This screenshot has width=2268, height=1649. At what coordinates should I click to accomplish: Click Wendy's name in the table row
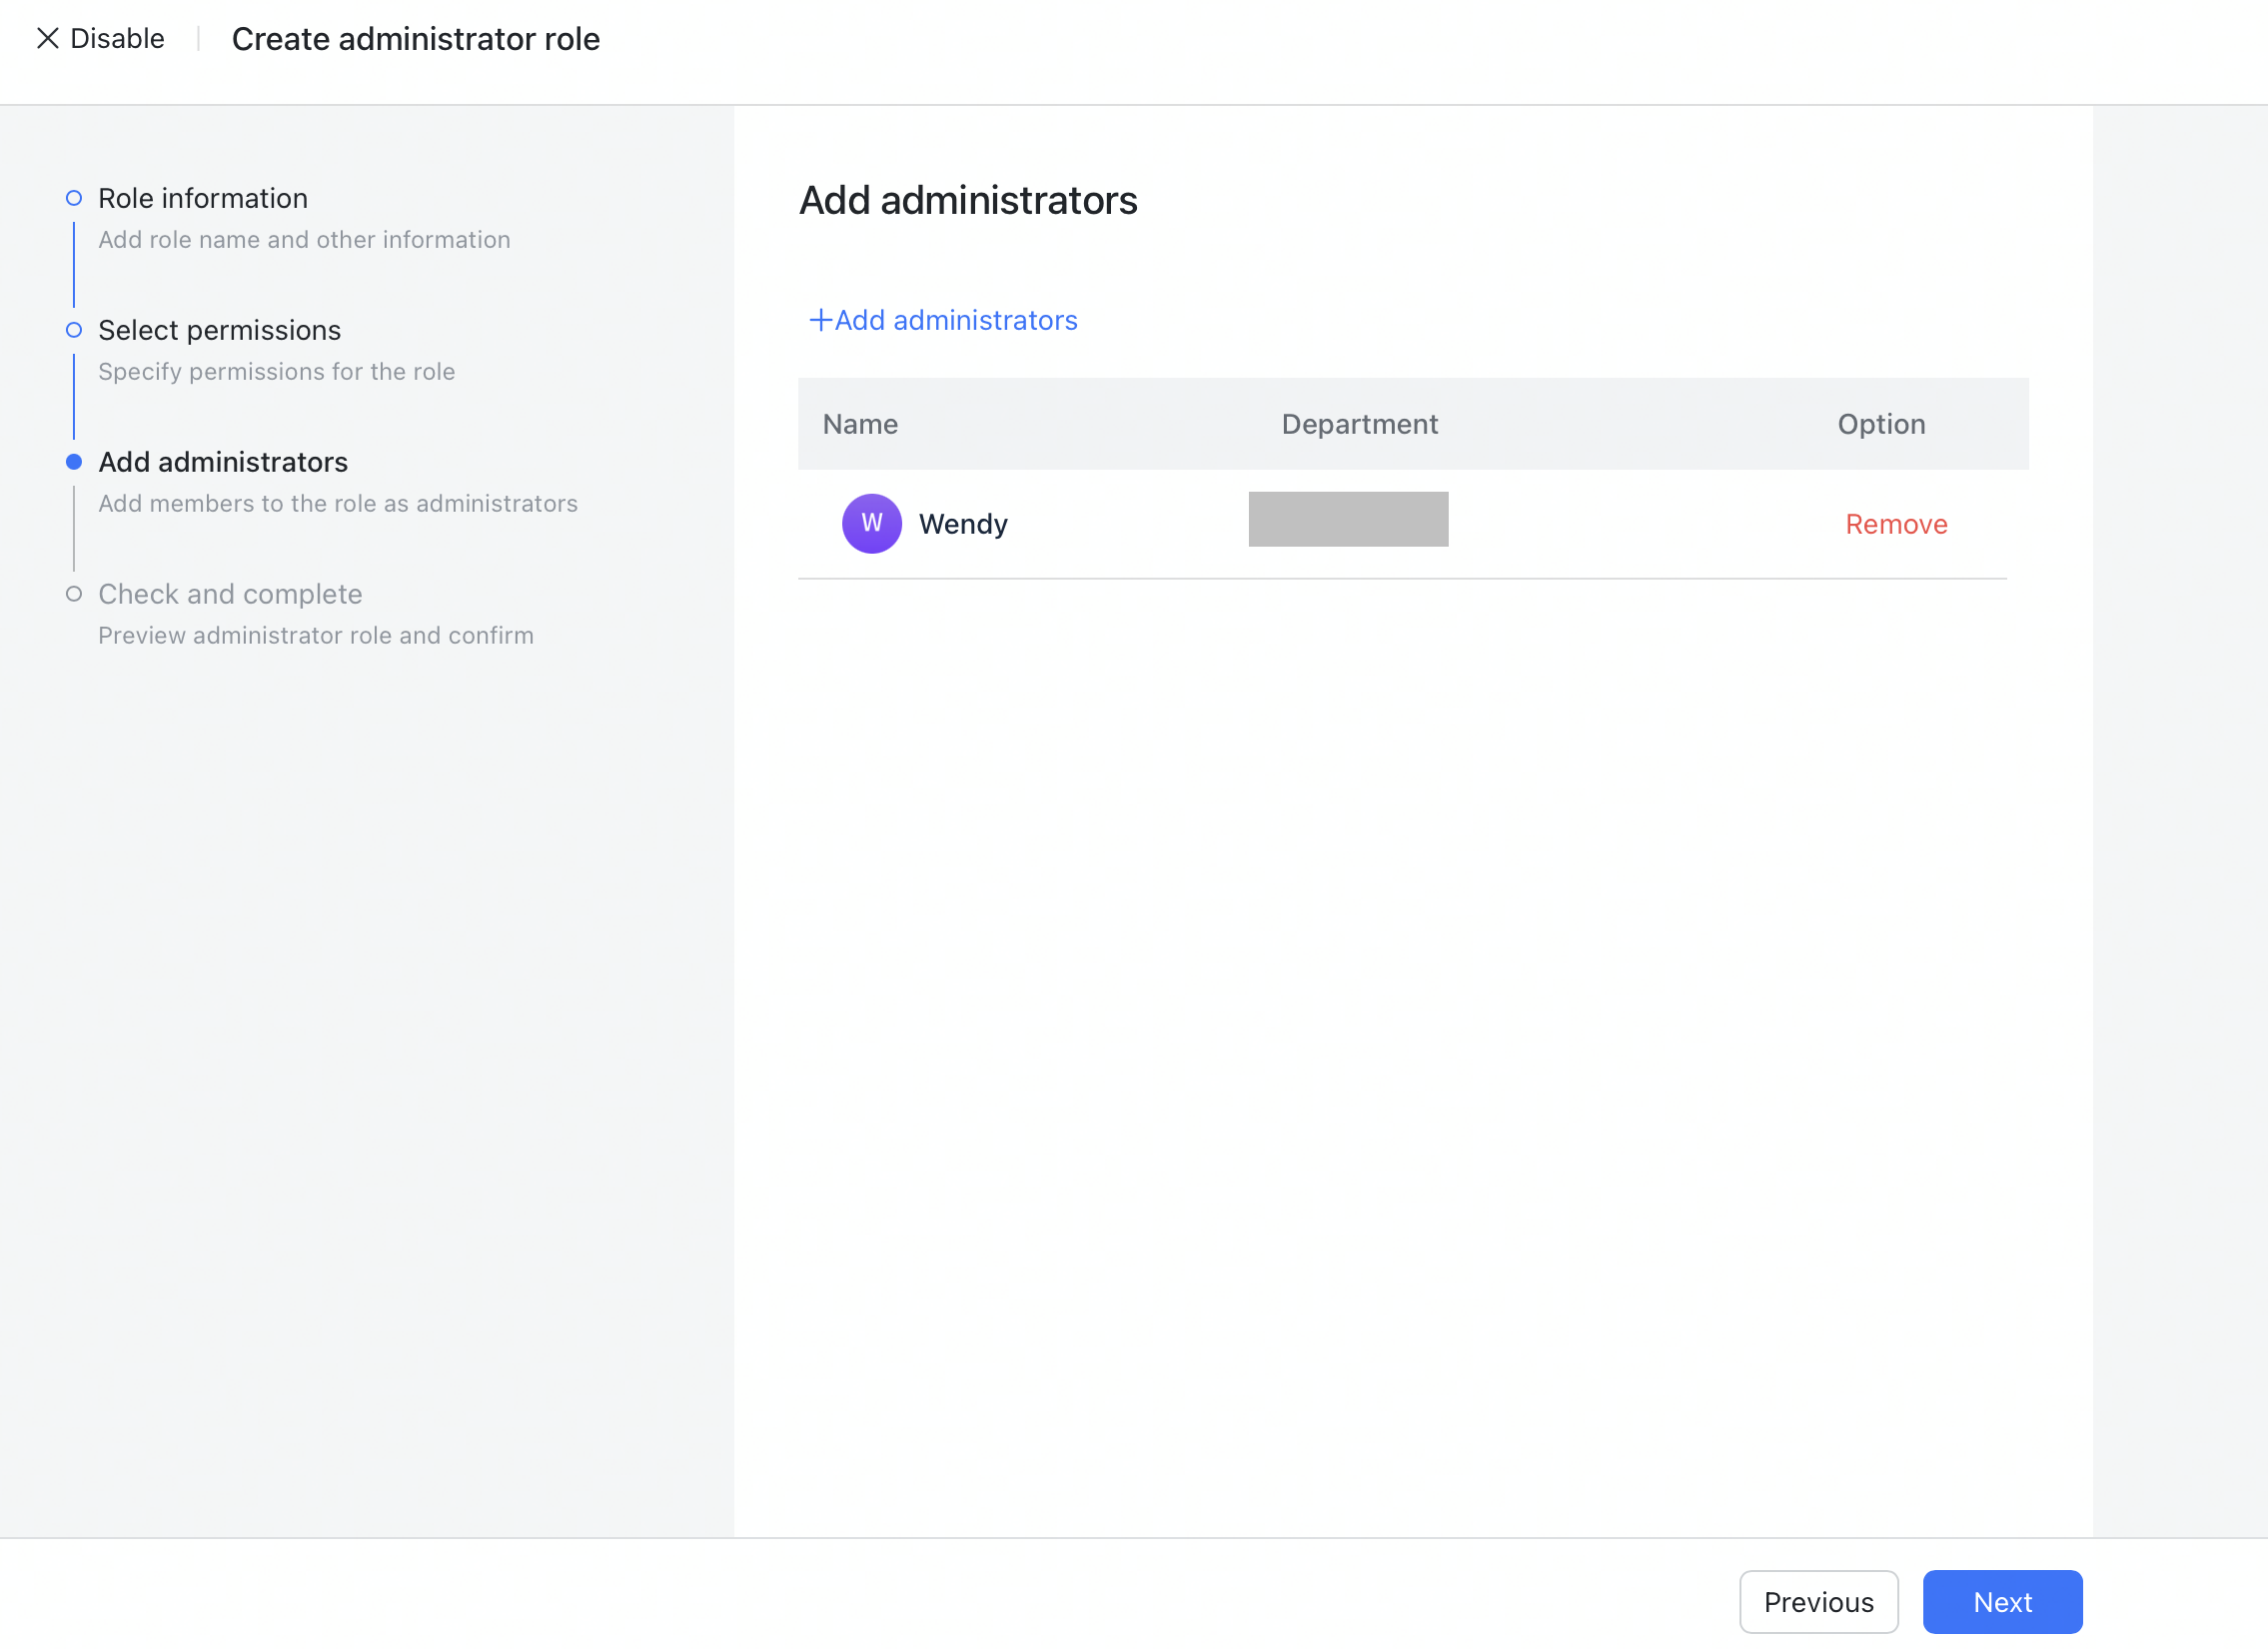pyautogui.click(x=963, y=523)
